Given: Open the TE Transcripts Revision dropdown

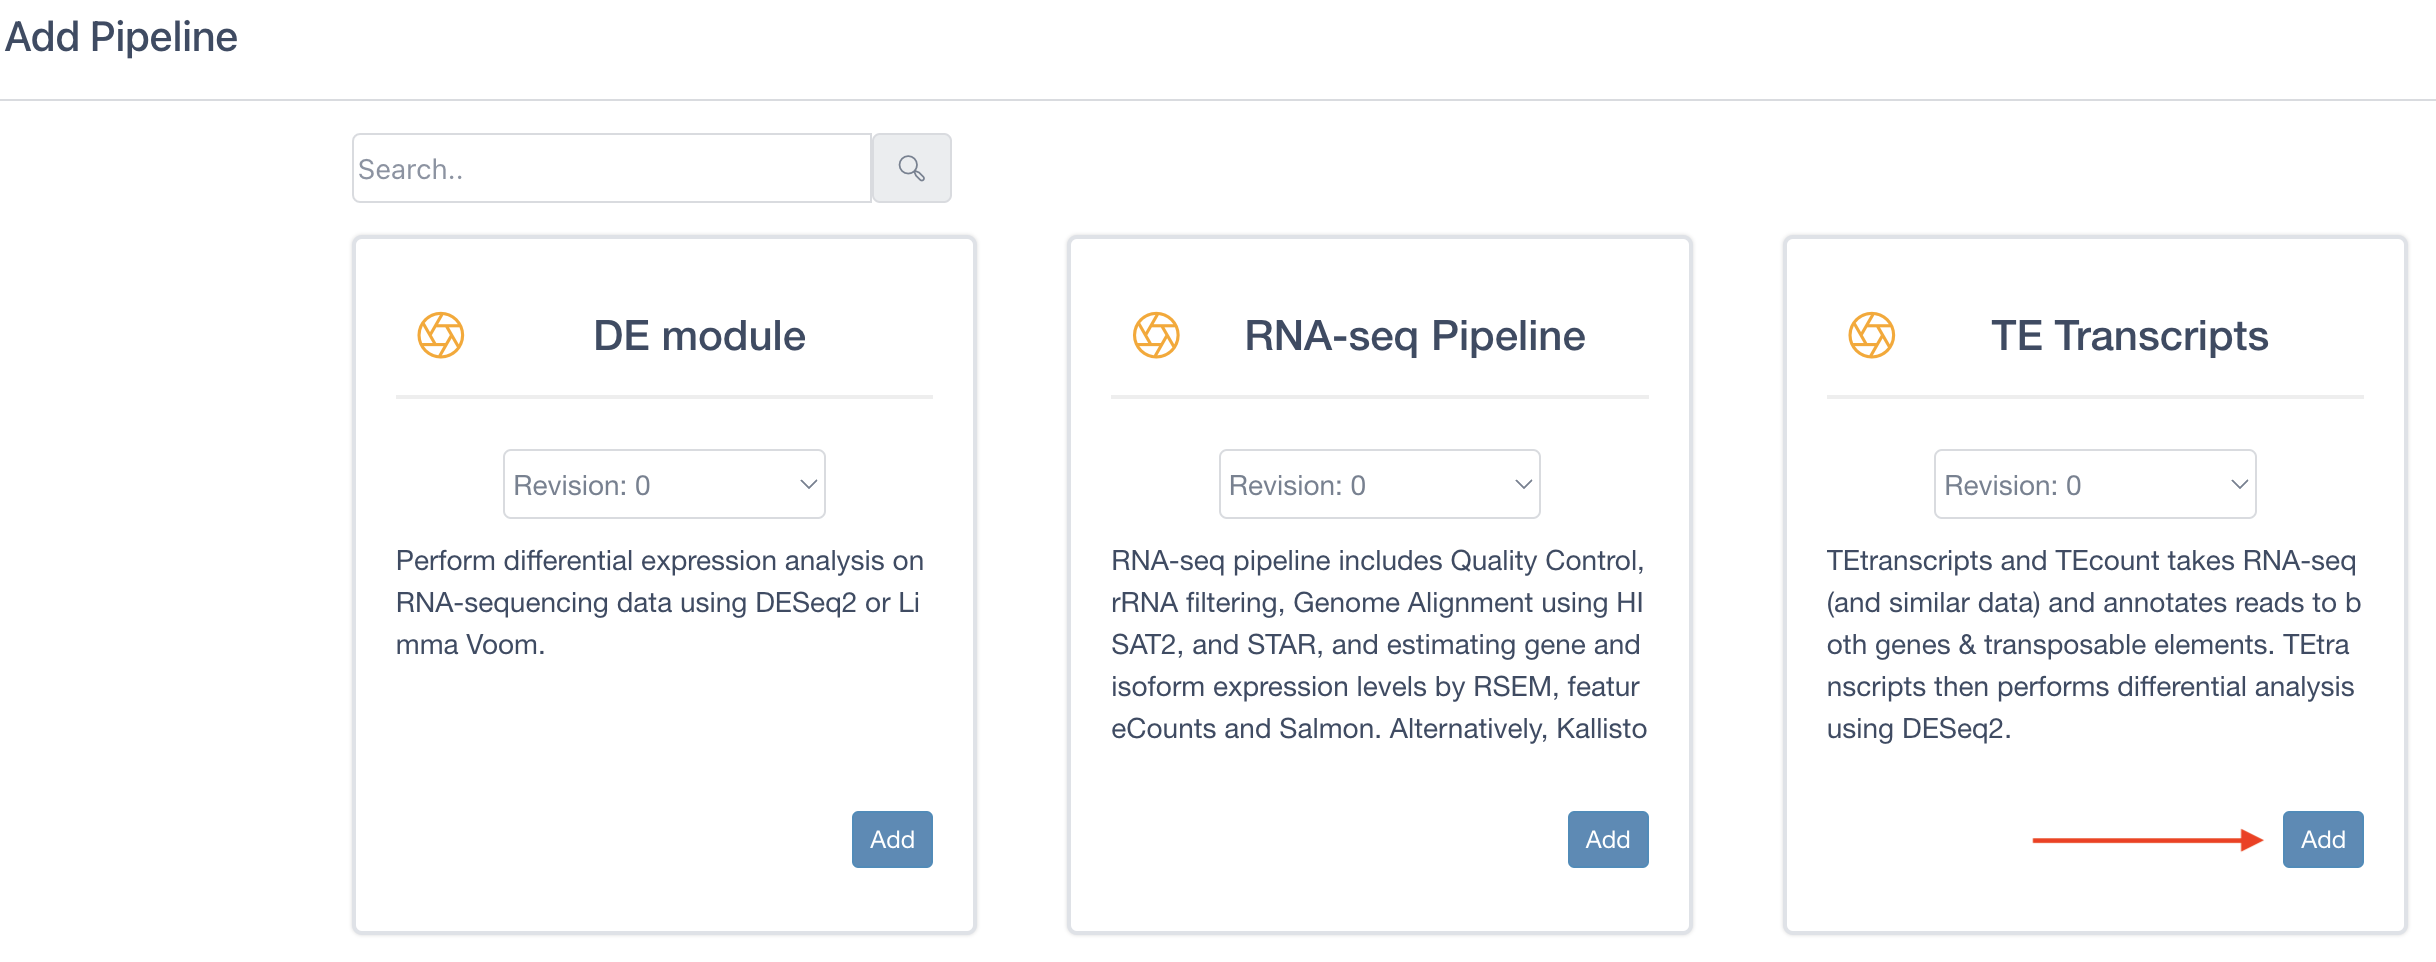Looking at the screenshot, I should click(x=2095, y=484).
